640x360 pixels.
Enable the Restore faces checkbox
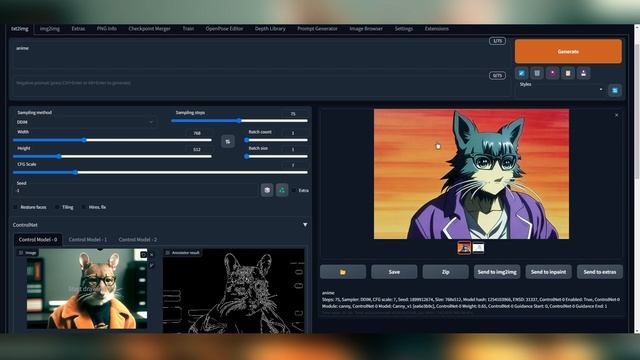[16, 207]
